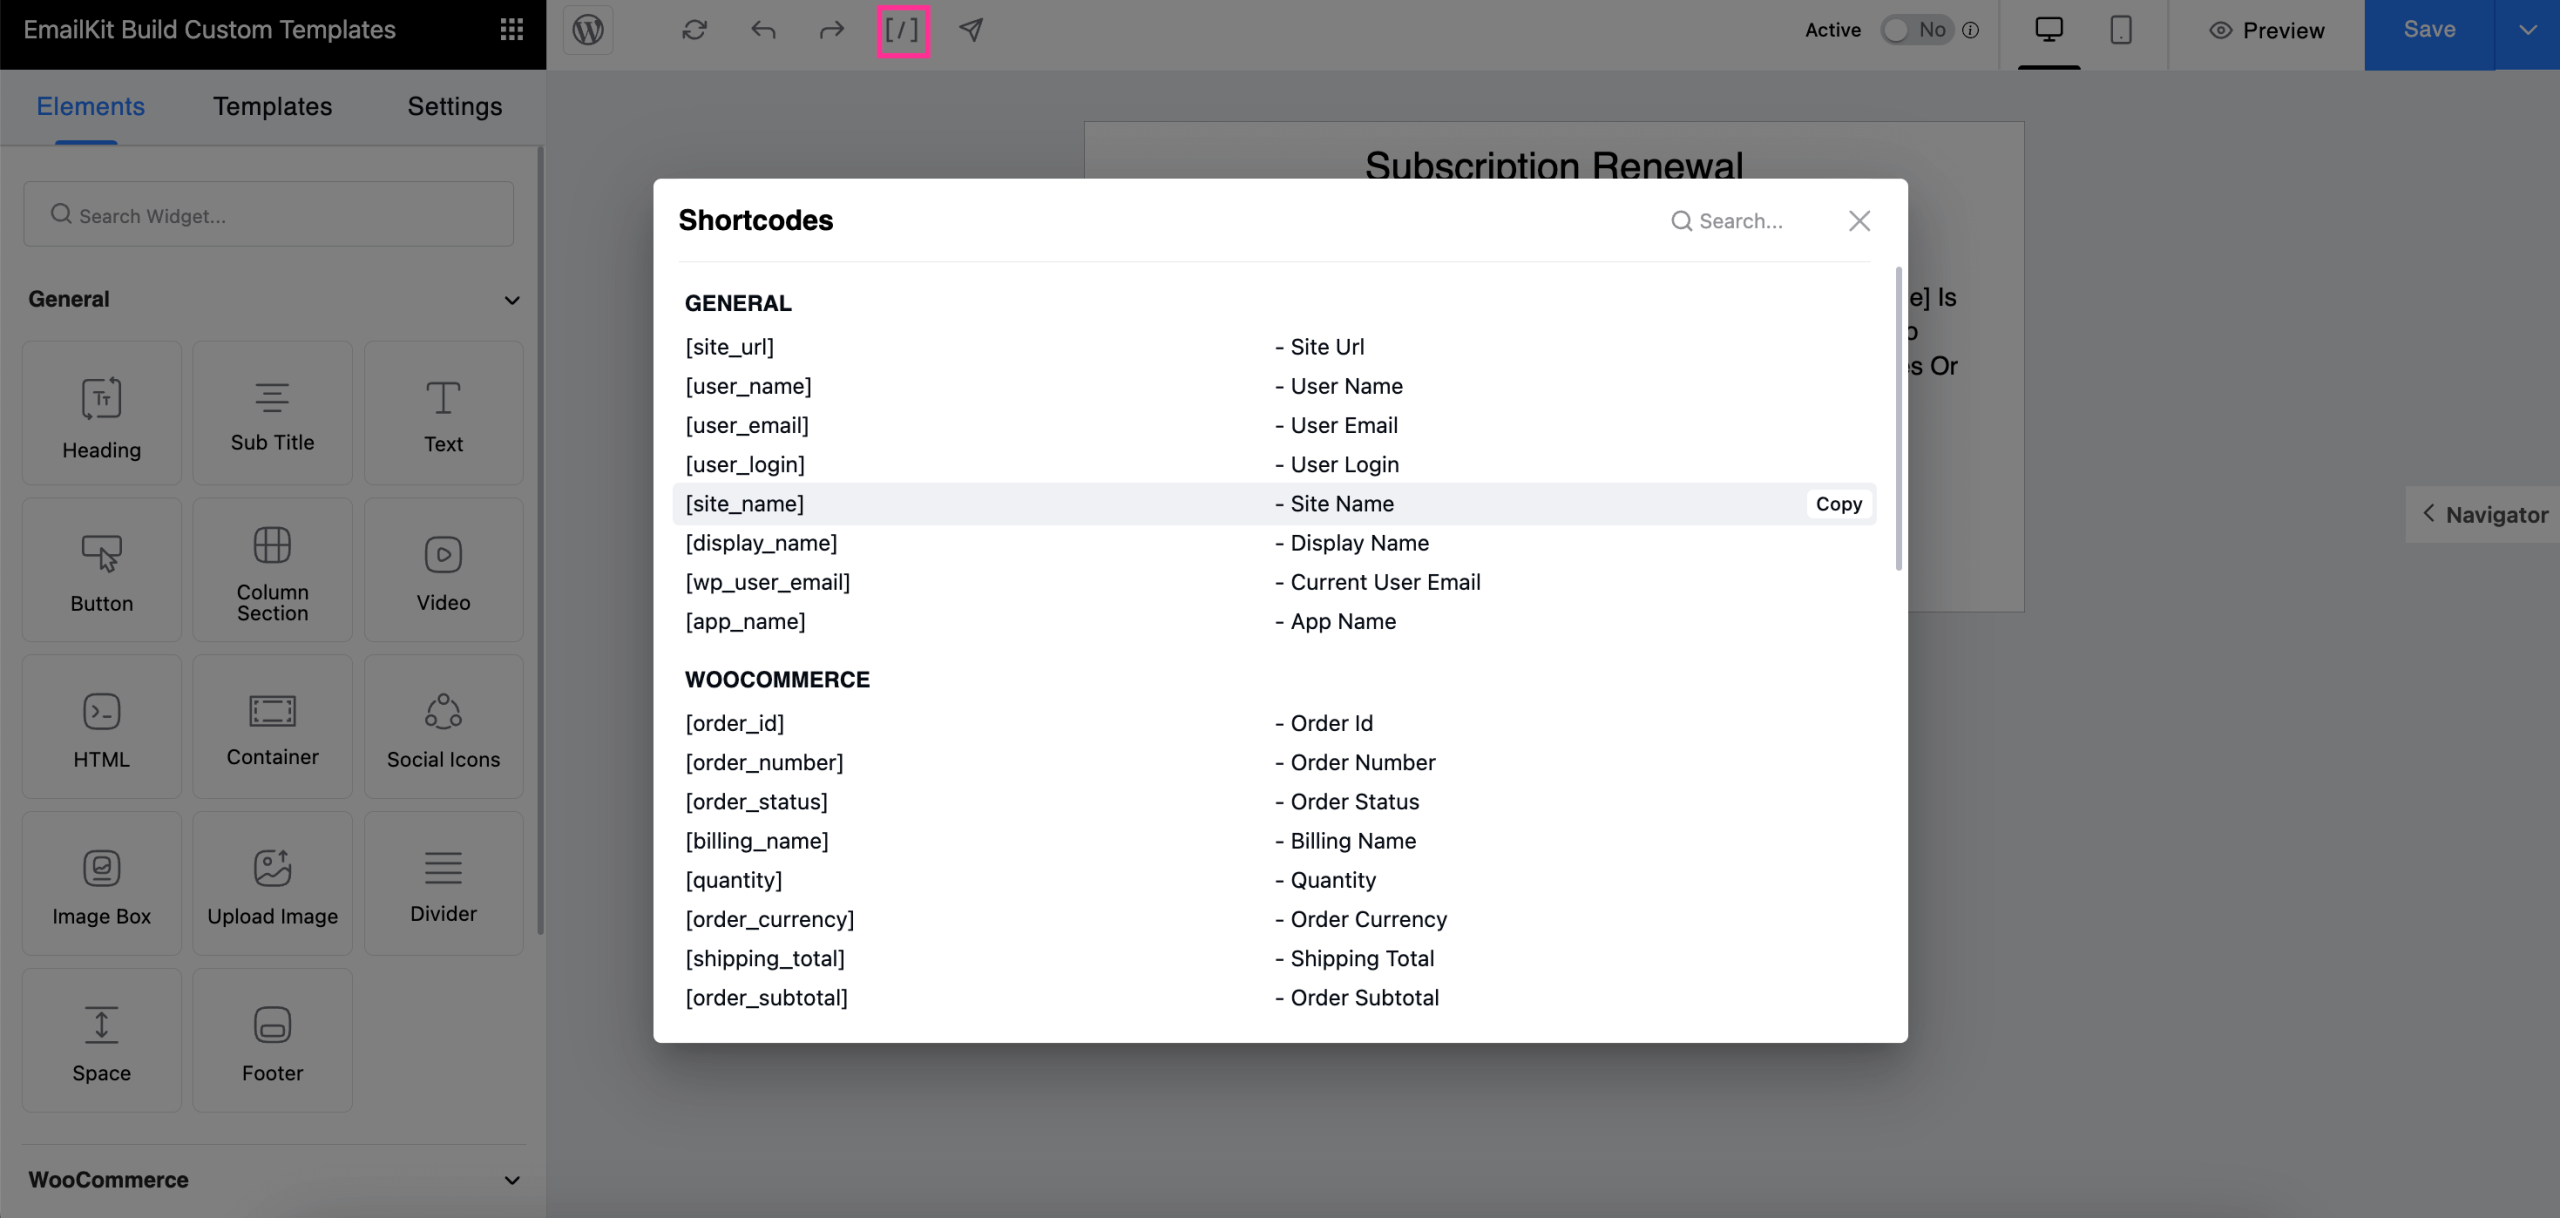
Task: Click the [wp_user_email] shortcode row
Action: coord(1274,582)
